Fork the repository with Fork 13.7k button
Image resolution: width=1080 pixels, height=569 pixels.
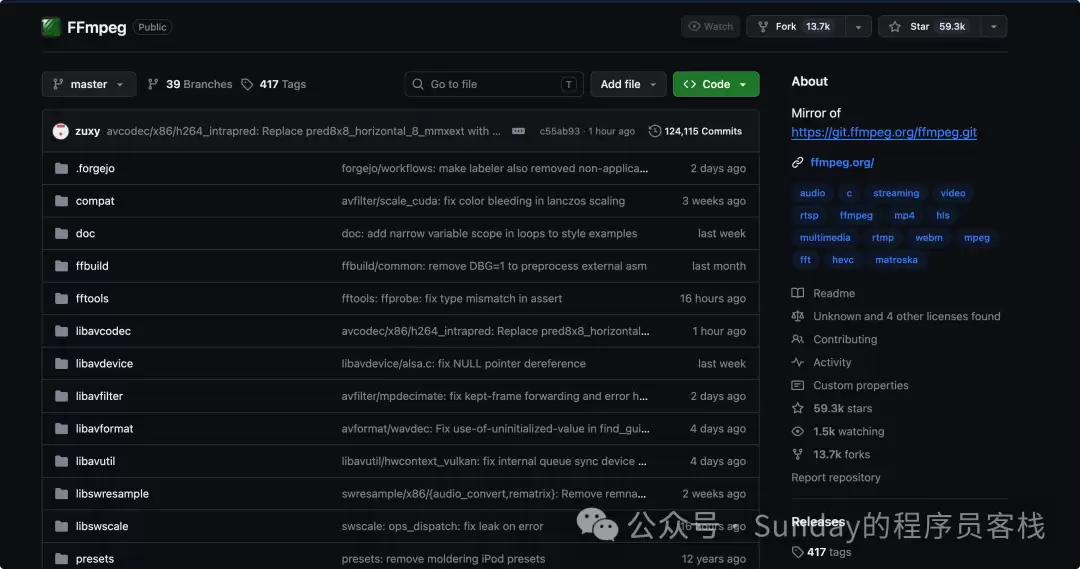coord(796,27)
